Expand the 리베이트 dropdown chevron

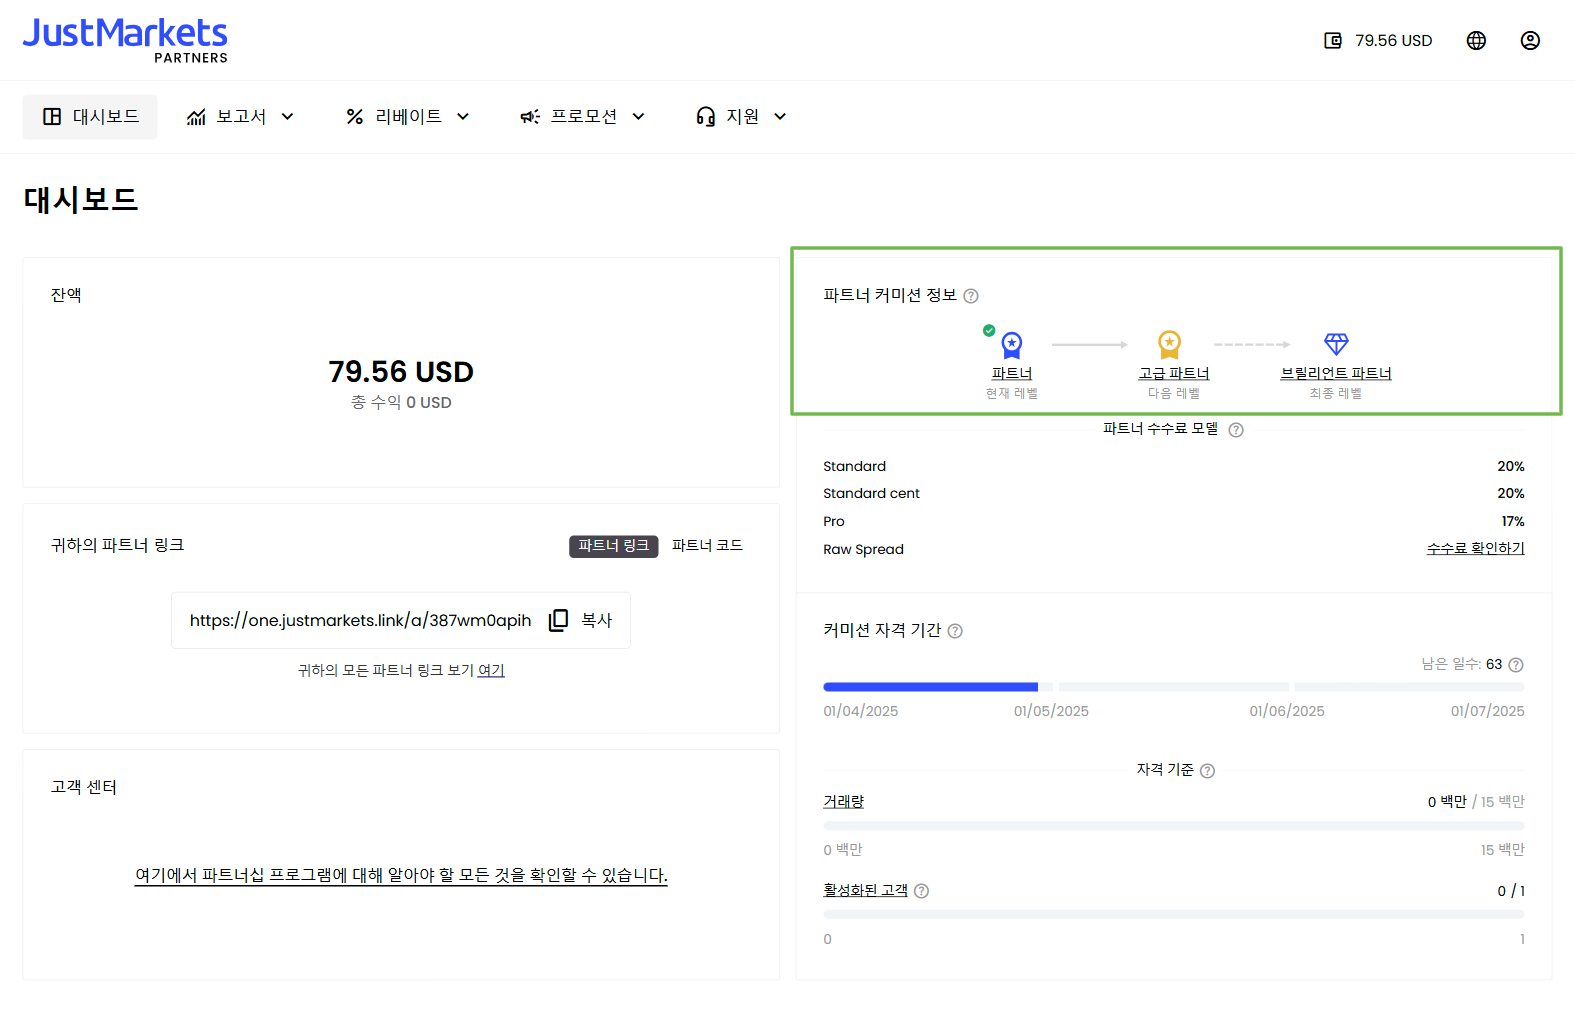coord(463,117)
